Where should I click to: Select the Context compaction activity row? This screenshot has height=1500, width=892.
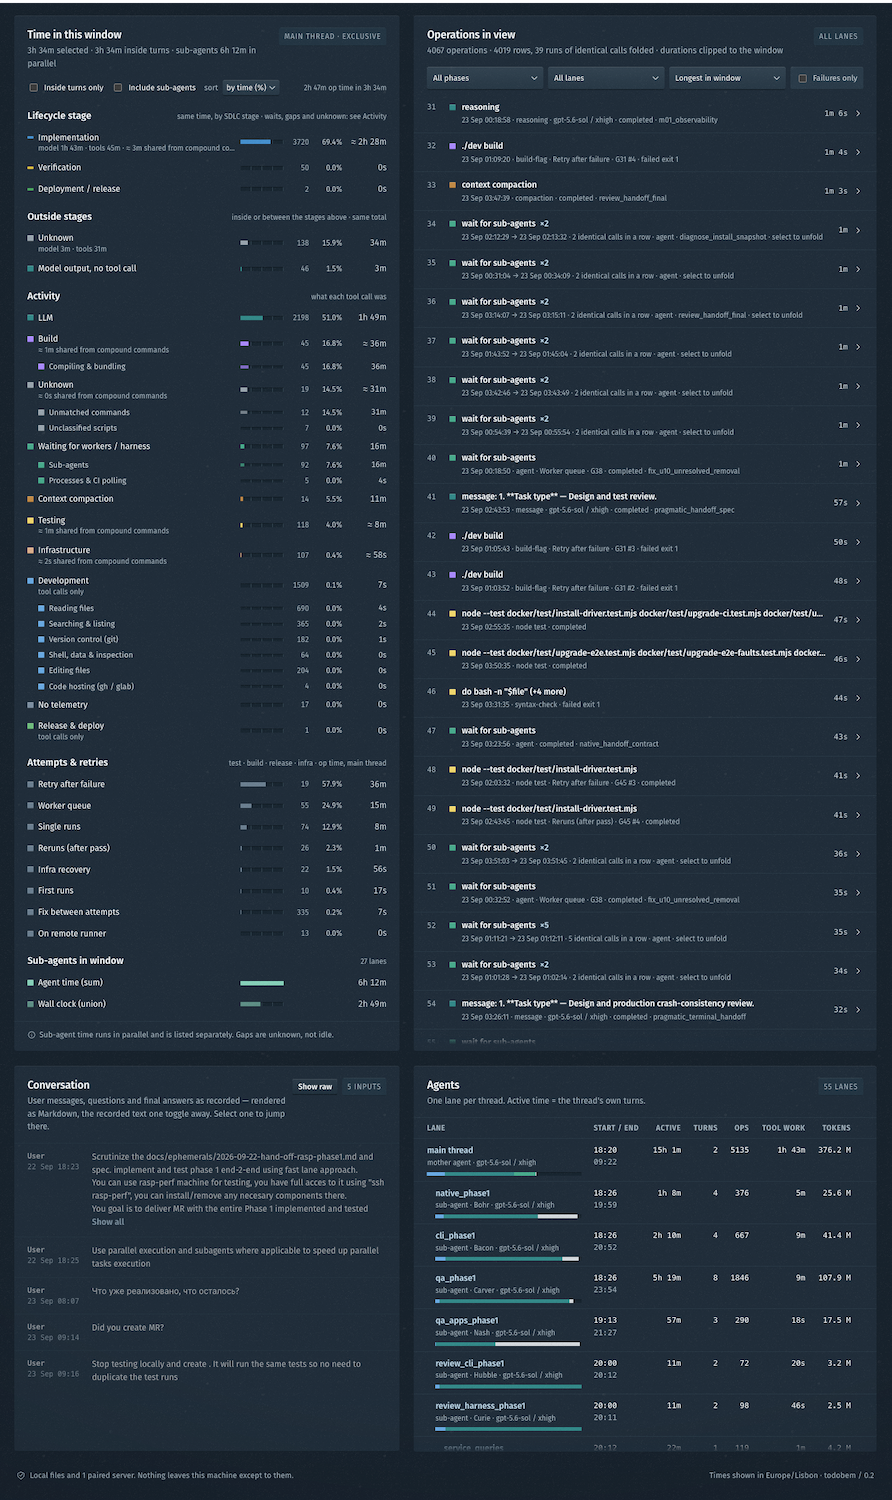[207, 499]
